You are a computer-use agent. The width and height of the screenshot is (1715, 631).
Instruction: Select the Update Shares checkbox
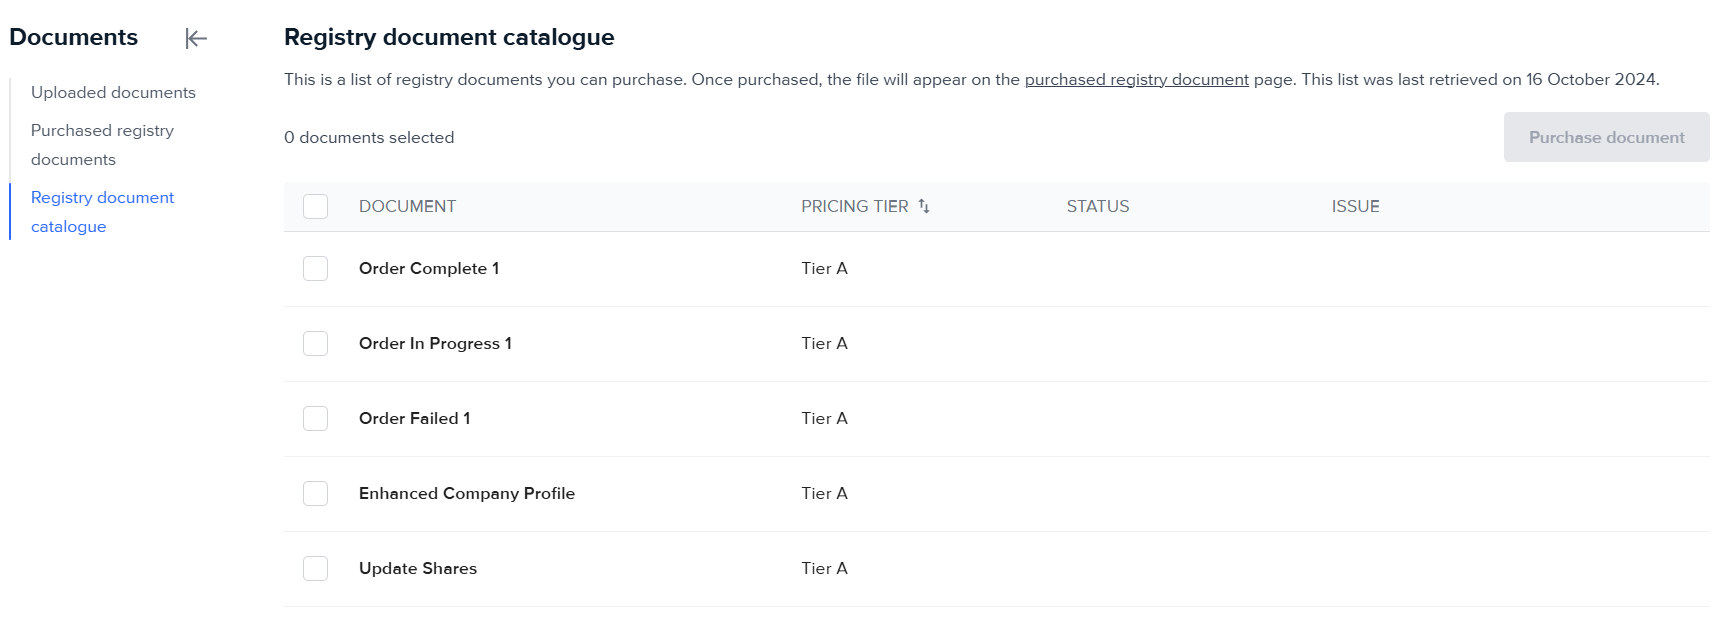pyautogui.click(x=316, y=569)
